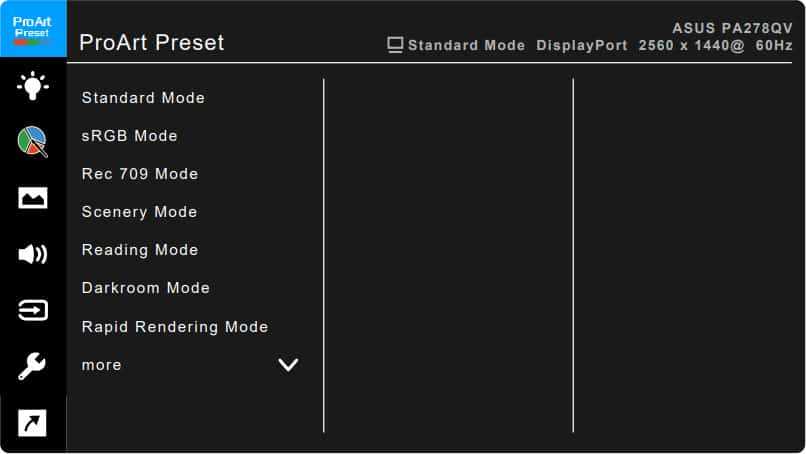The width and height of the screenshot is (806, 454).
Task: Select the ProArt Preset sidebar tab
Action: [x=32, y=30]
